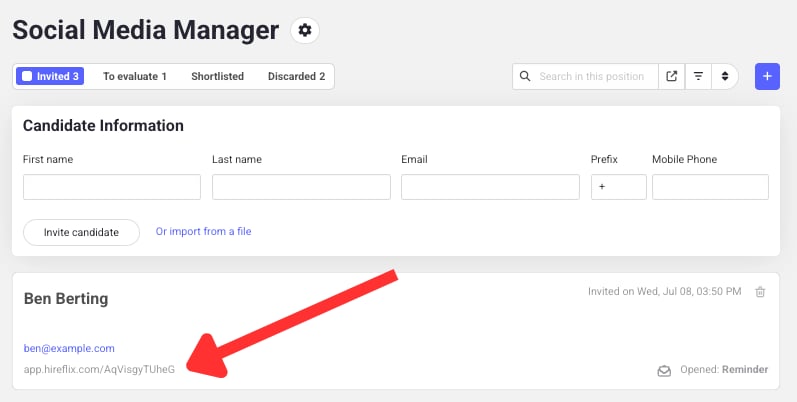
Task: Open the filter candidates icon
Action: tap(698, 76)
